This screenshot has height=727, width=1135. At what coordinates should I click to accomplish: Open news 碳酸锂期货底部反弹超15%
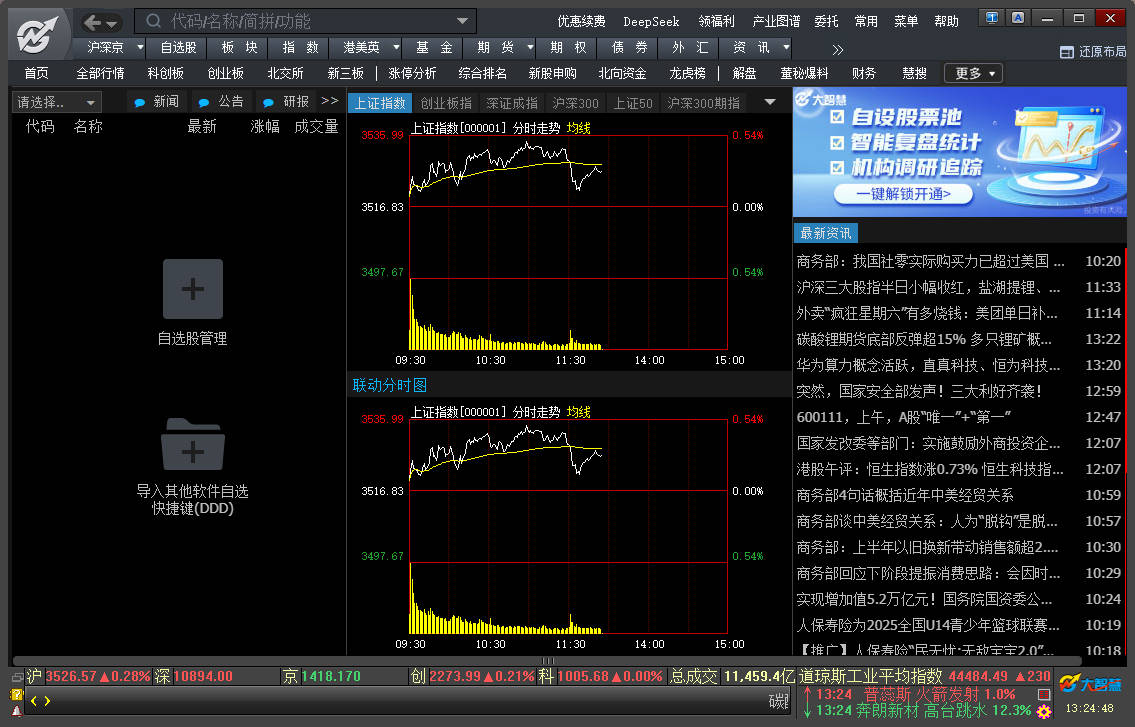click(924, 339)
